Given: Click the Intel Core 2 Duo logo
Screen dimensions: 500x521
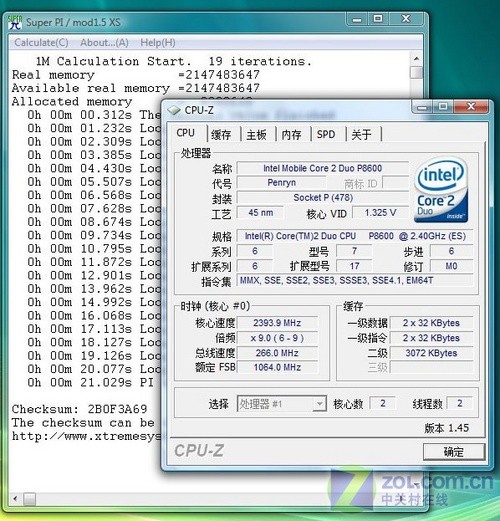Looking at the screenshot, I should (x=441, y=190).
